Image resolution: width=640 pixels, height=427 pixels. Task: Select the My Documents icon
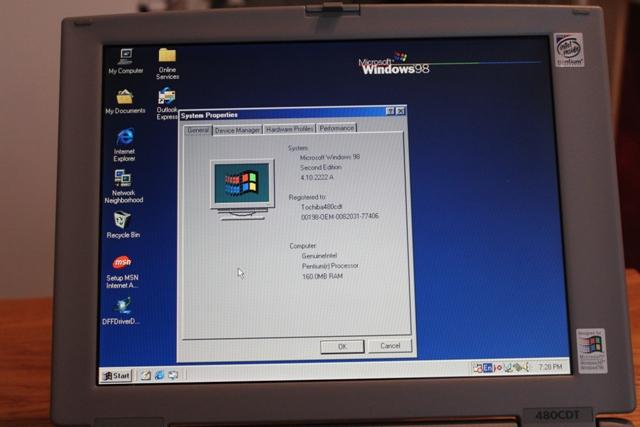pyautogui.click(x=125, y=98)
